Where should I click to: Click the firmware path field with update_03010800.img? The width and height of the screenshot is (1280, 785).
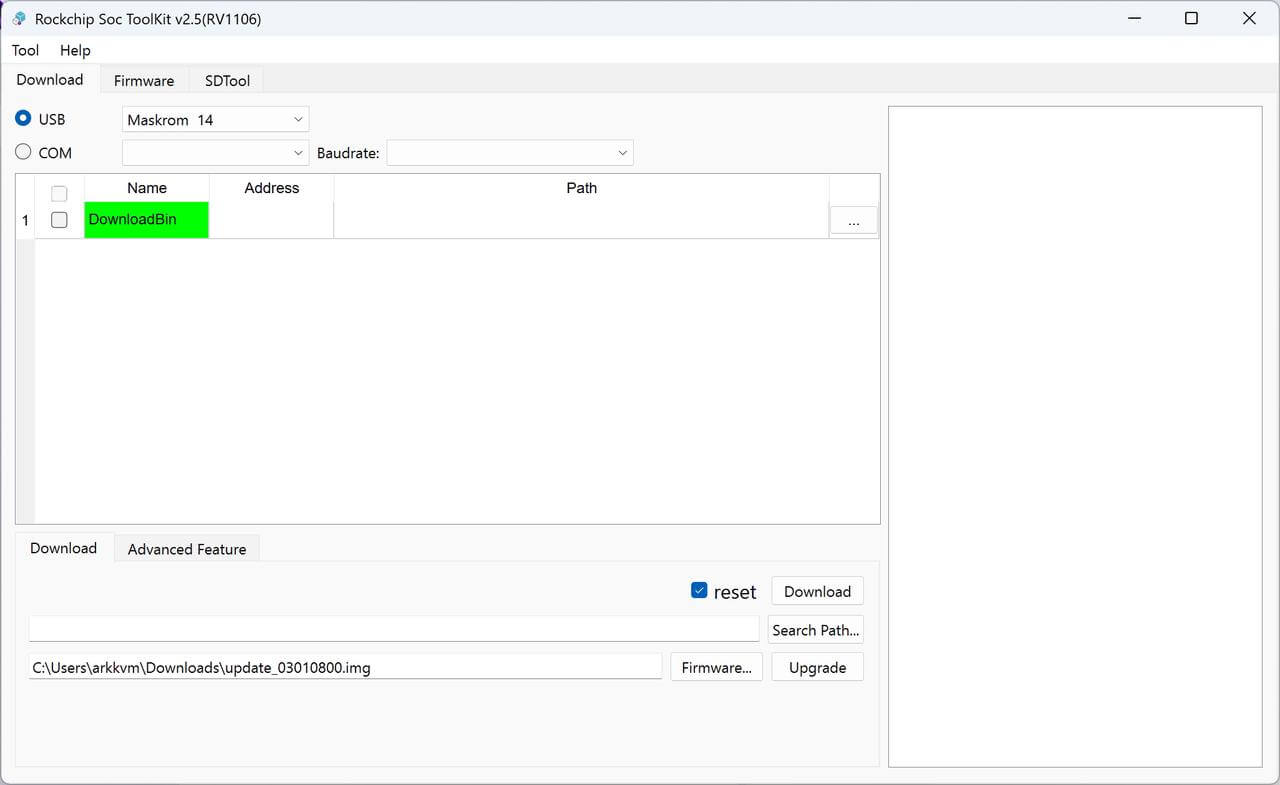[345, 667]
